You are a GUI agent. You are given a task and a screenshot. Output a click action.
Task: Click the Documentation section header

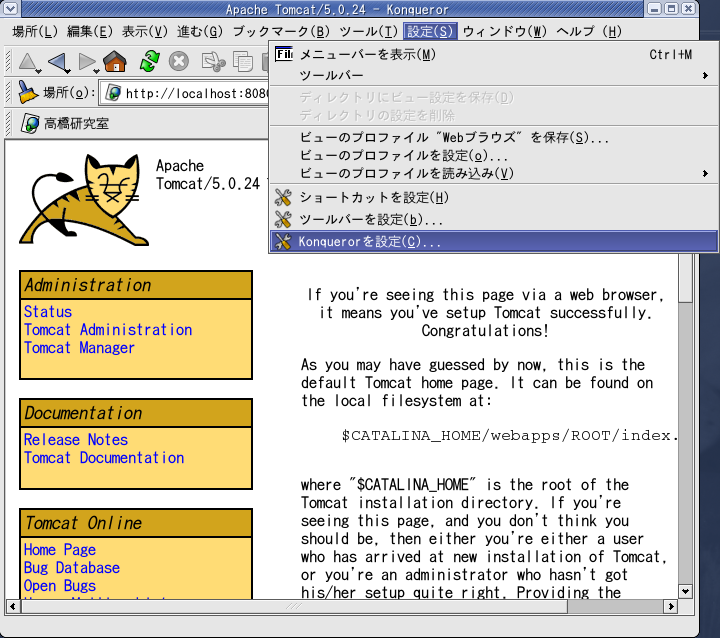pos(136,413)
